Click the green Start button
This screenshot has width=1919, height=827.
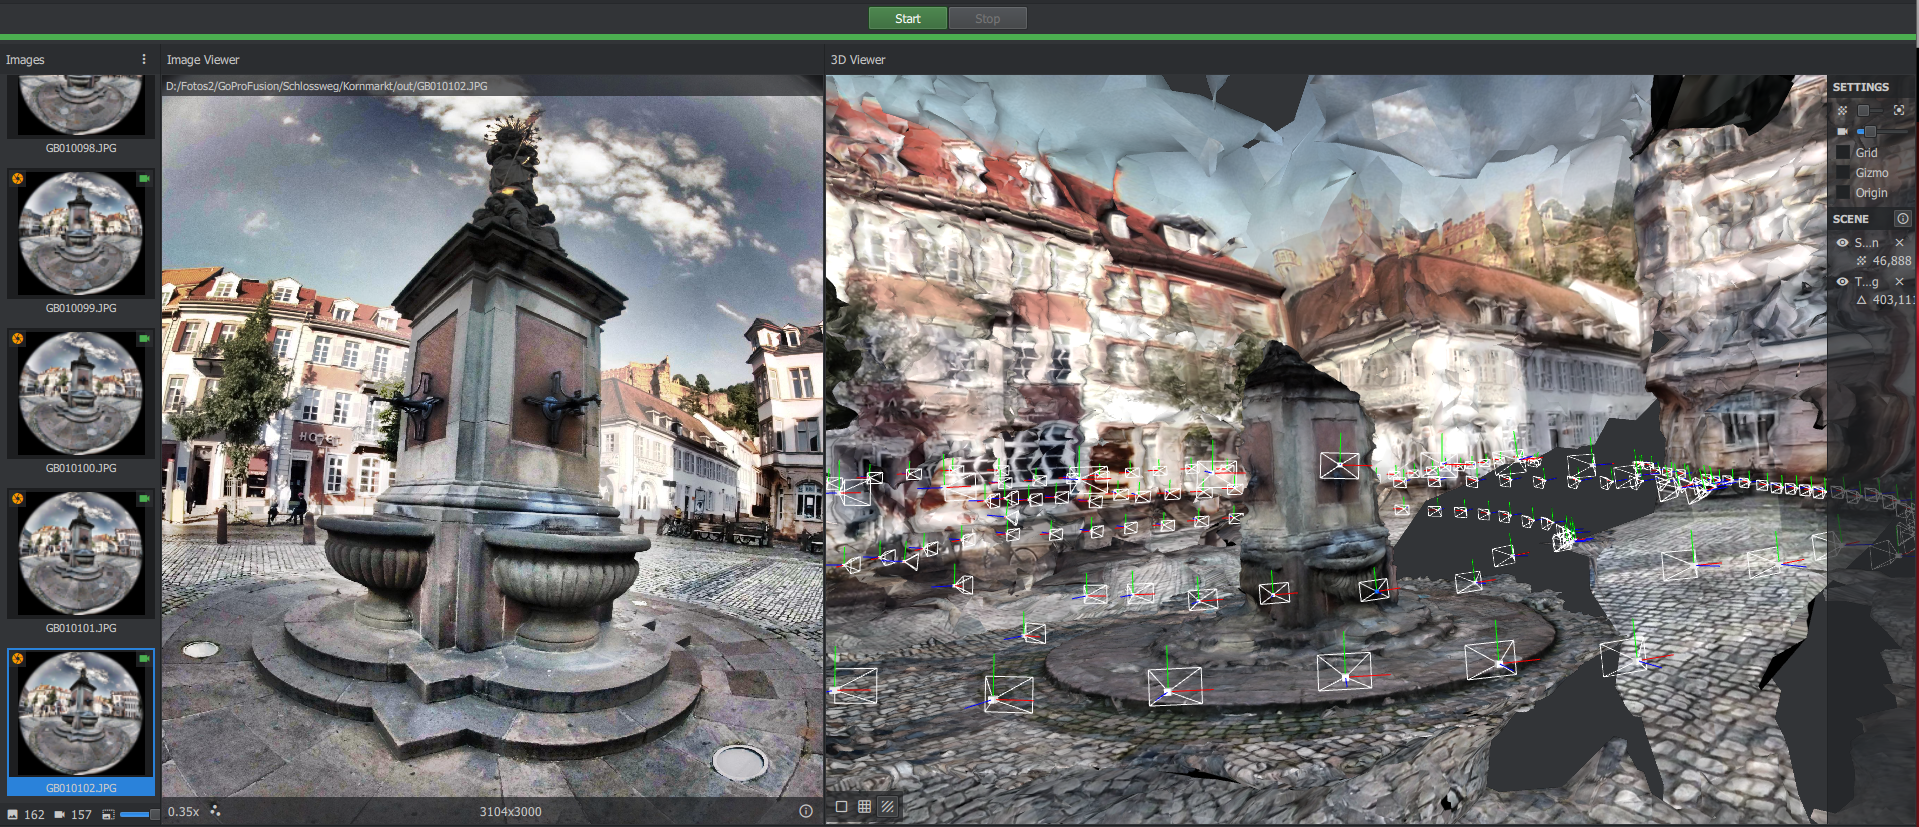(x=907, y=18)
